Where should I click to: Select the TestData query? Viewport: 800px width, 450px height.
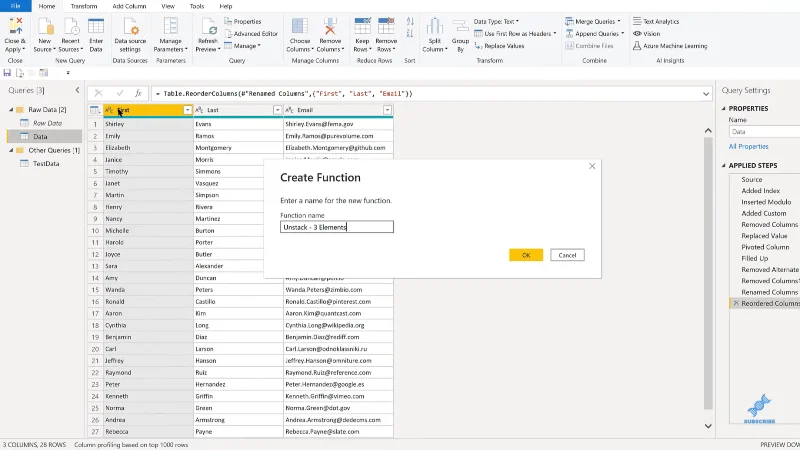coord(46,164)
